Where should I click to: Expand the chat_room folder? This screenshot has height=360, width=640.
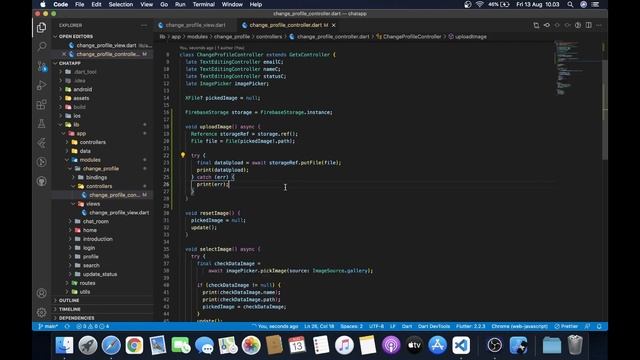click(102, 222)
